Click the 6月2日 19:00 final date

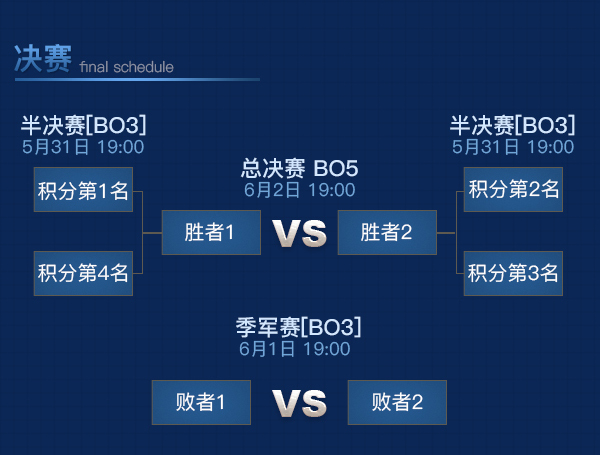click(x=300, y=190)
